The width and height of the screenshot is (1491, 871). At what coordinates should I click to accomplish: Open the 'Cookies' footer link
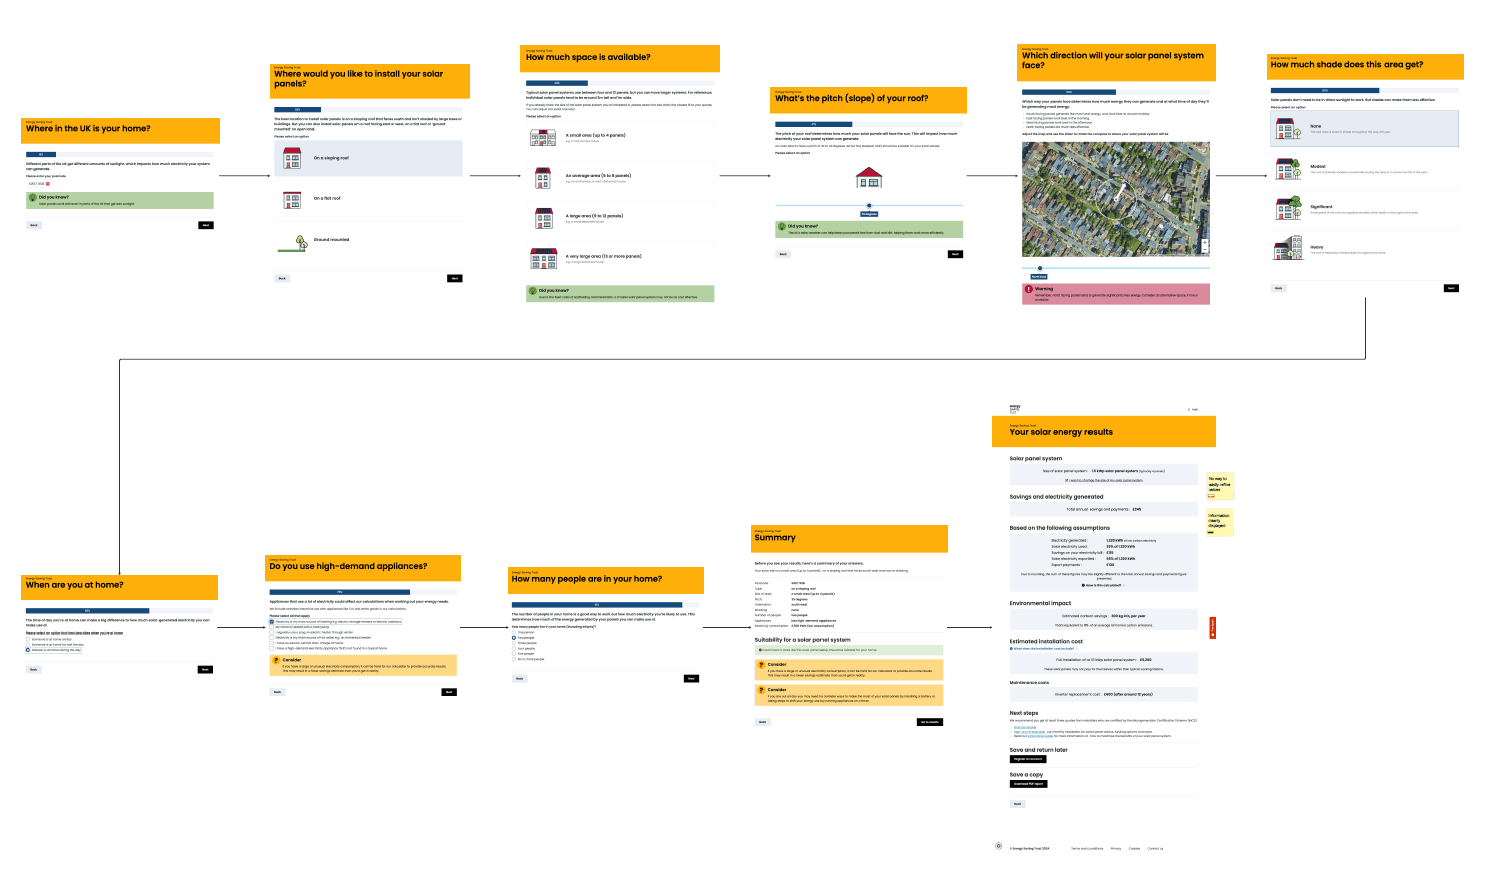[x=1134, y=849]
